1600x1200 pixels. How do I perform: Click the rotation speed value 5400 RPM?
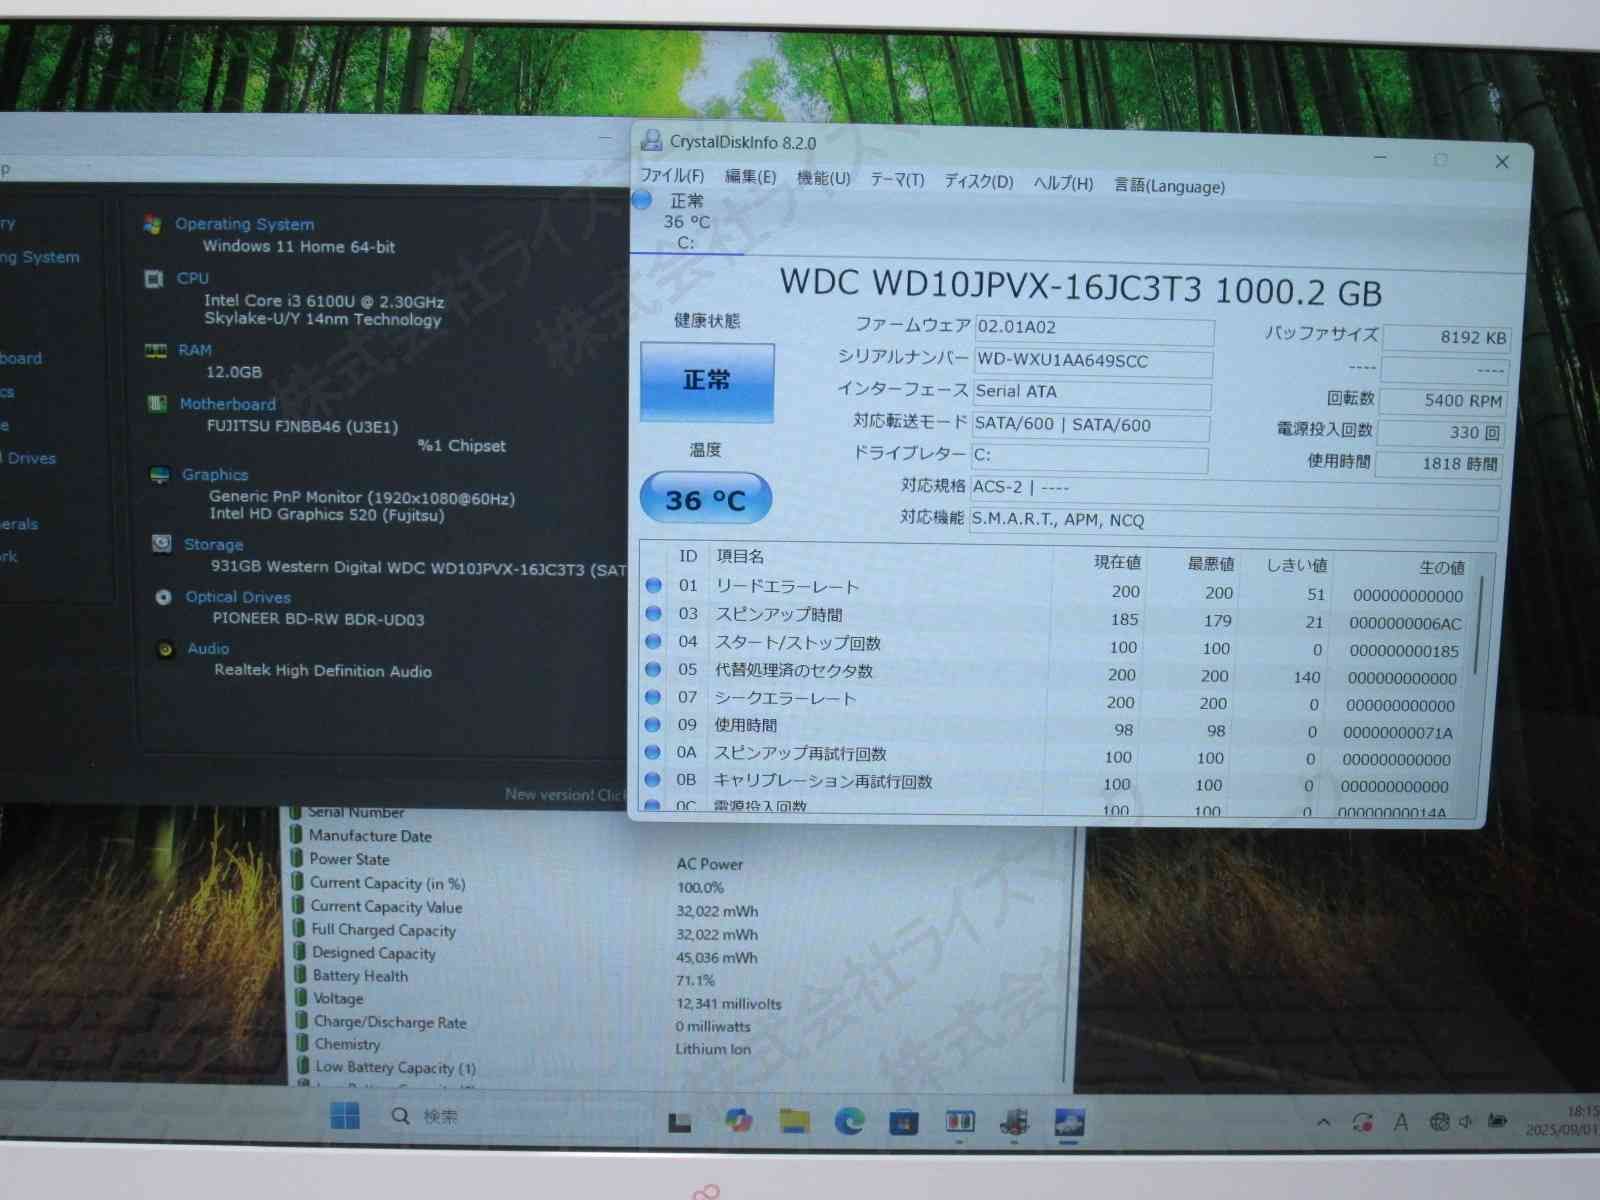pos(1442,401)
